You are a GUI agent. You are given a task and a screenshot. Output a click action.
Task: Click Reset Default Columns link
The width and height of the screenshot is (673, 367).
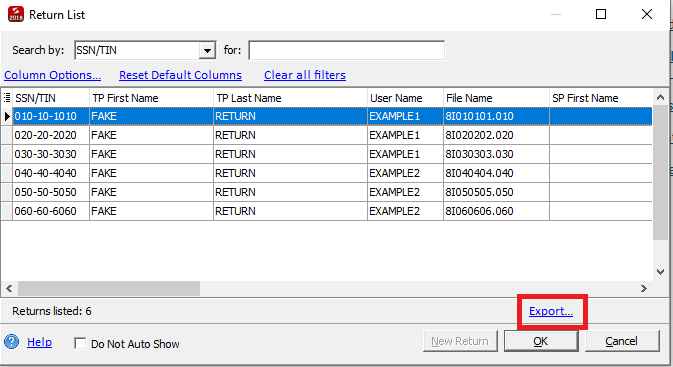coord(180,75)
